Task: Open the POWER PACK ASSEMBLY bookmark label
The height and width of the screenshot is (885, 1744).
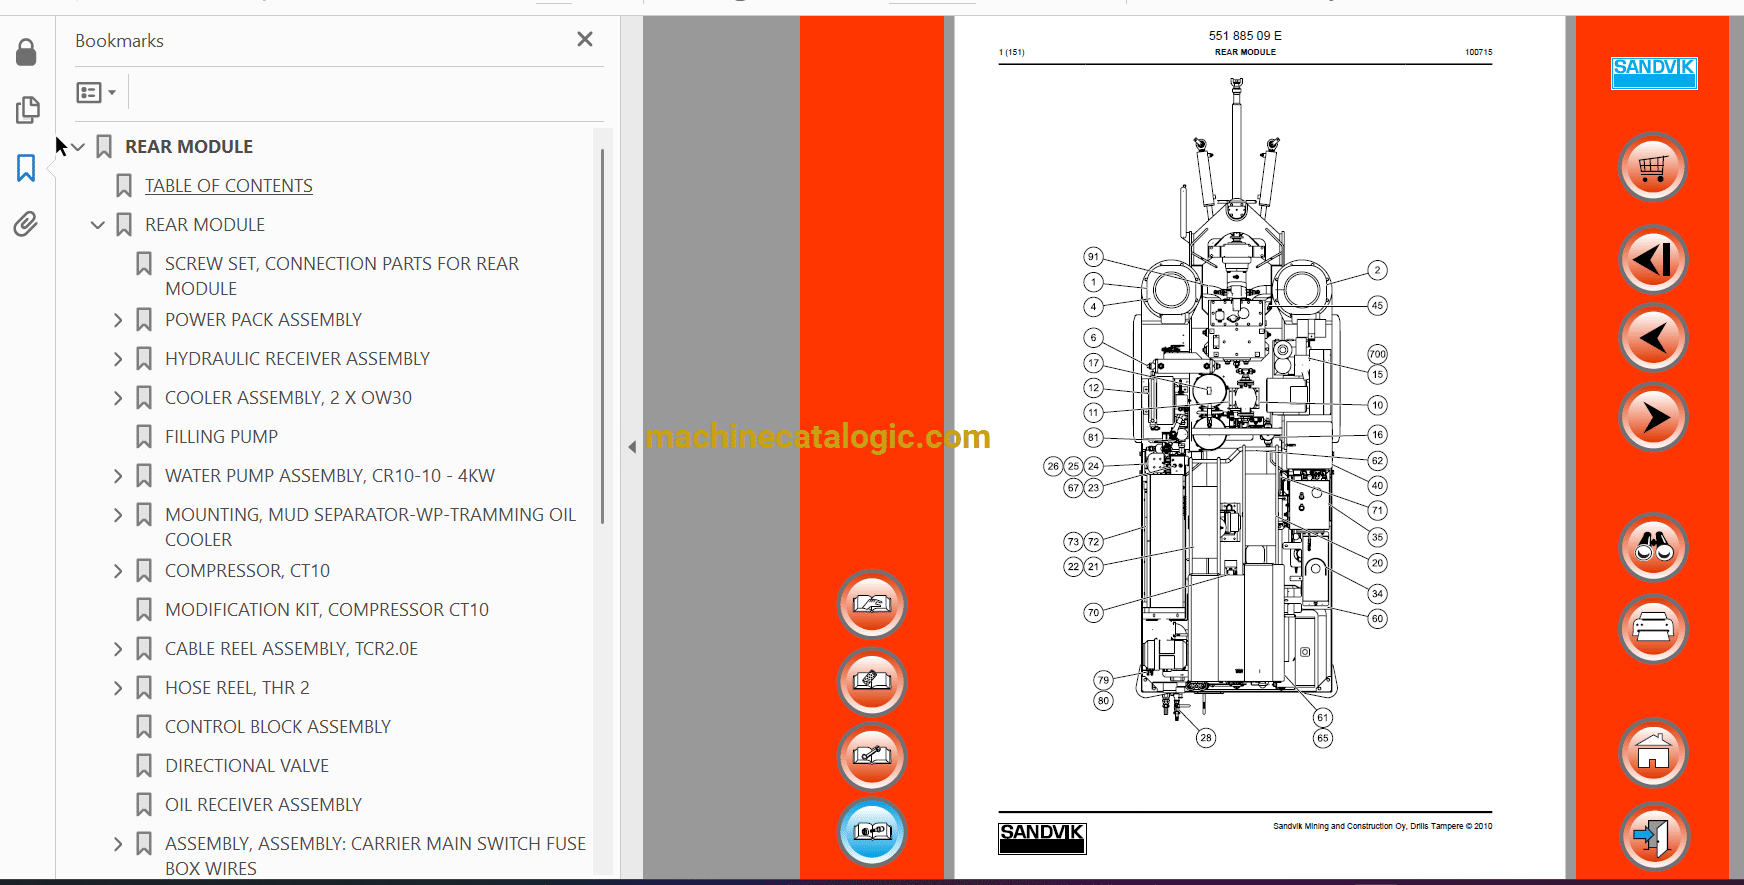Action: click(x=263, y=320)
